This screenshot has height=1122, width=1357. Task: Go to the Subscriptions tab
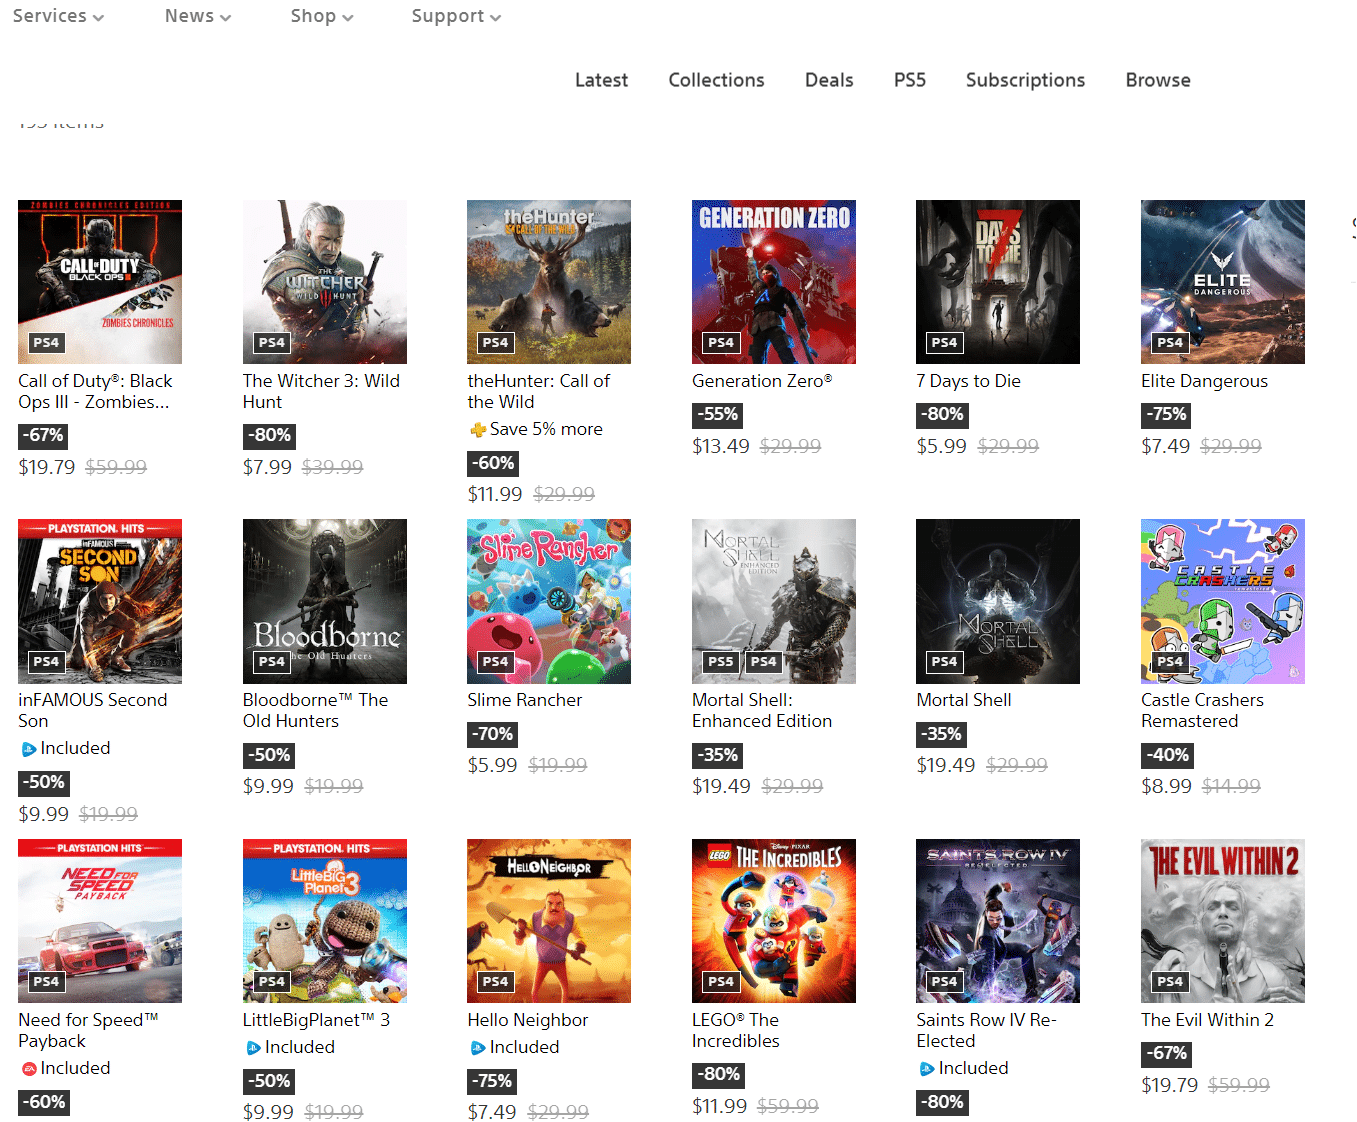coord(1025,80)
